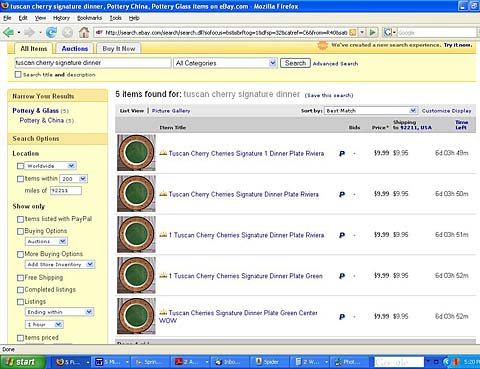The image size is (480, 369).
Task: Open the History menu
Action: 61,18
